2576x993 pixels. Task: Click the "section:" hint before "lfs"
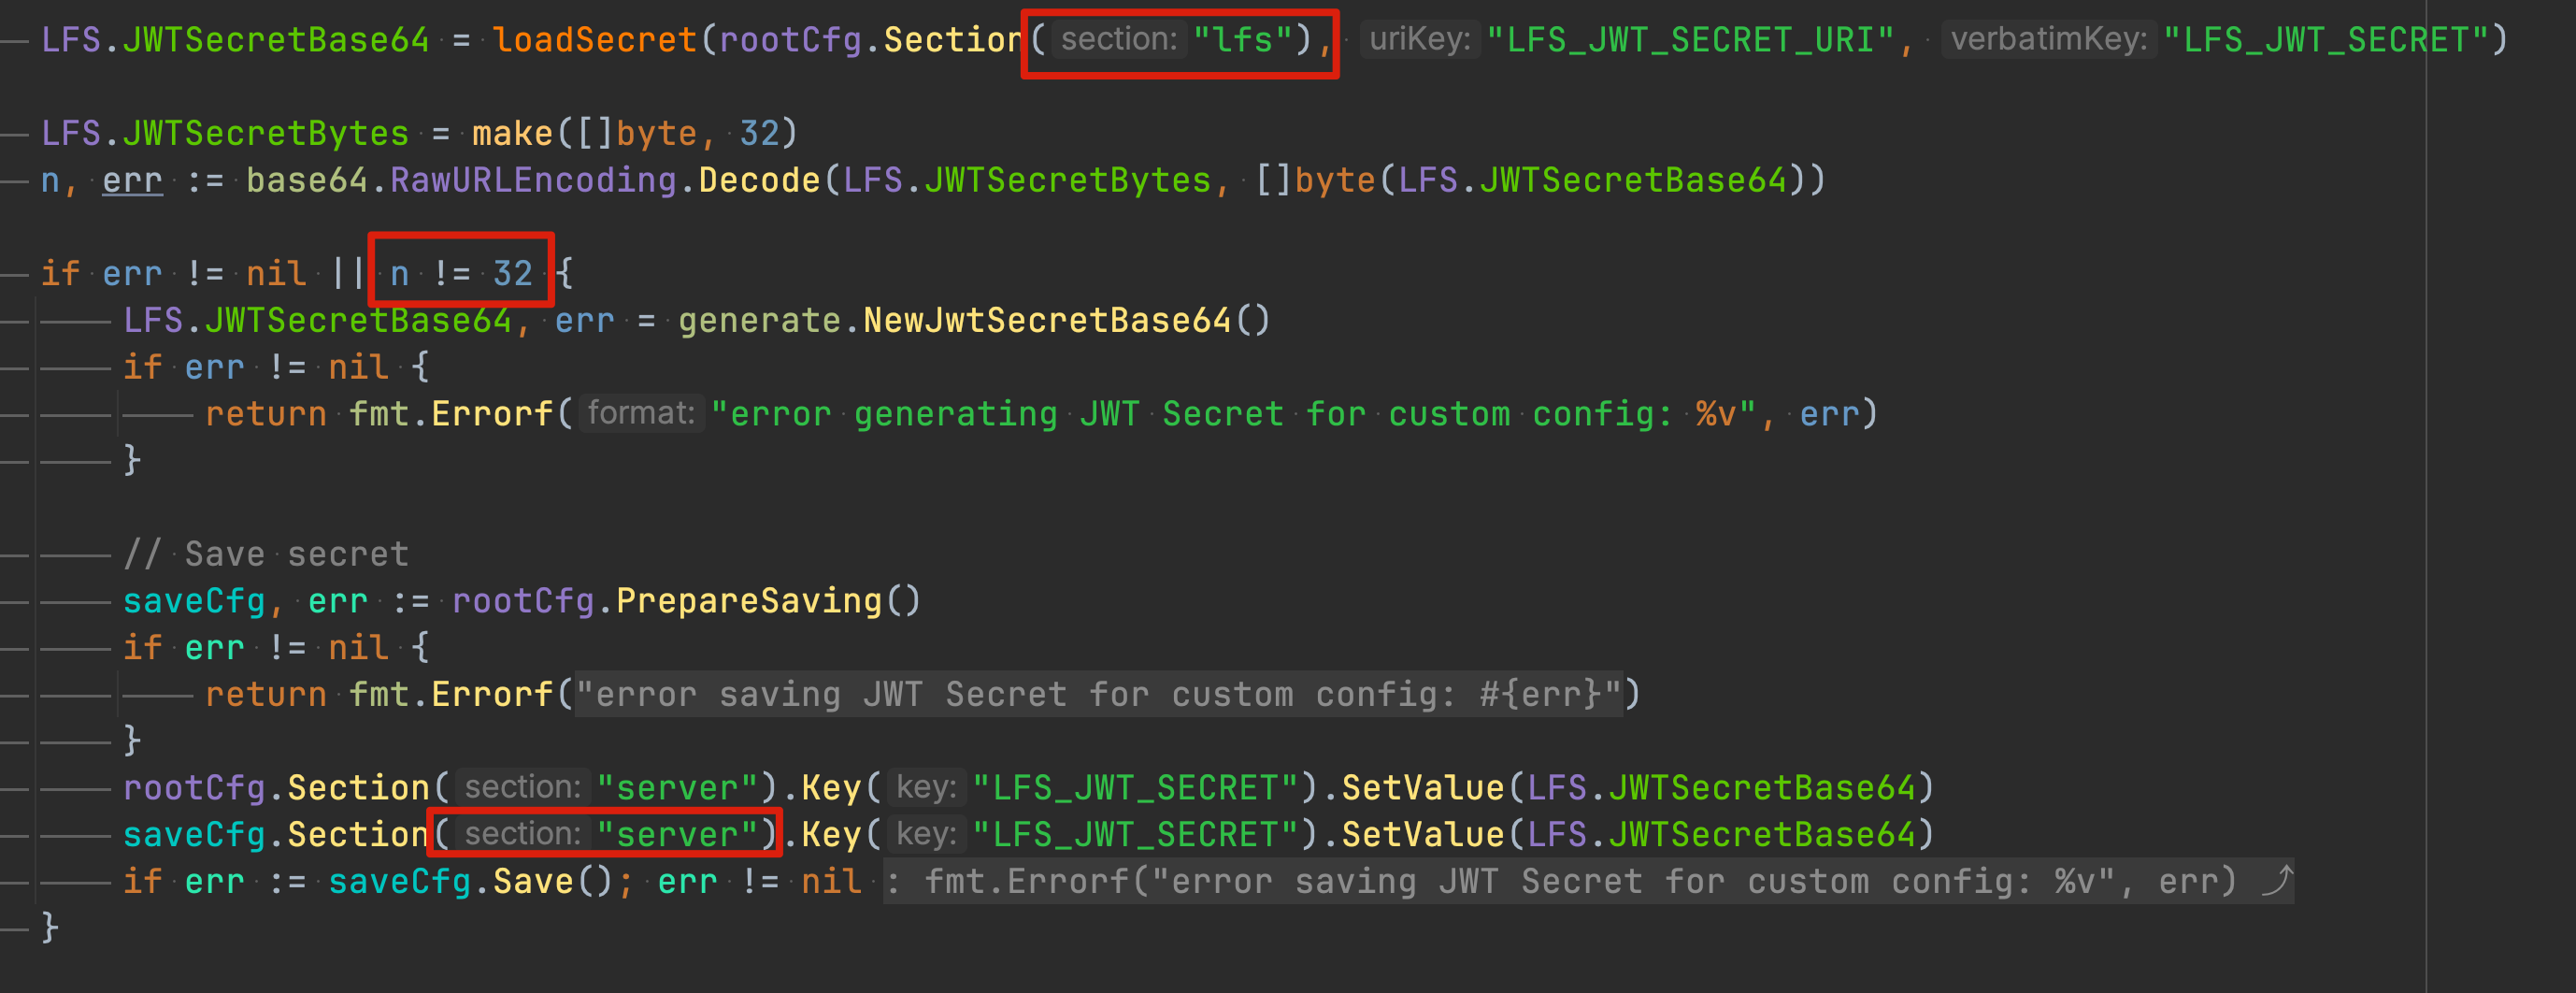1118,40
